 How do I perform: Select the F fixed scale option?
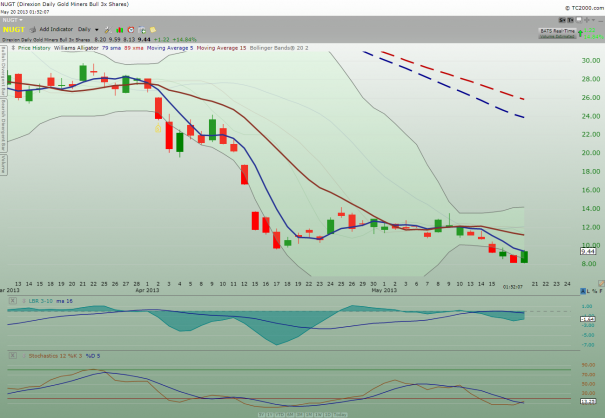pos(601,291)
